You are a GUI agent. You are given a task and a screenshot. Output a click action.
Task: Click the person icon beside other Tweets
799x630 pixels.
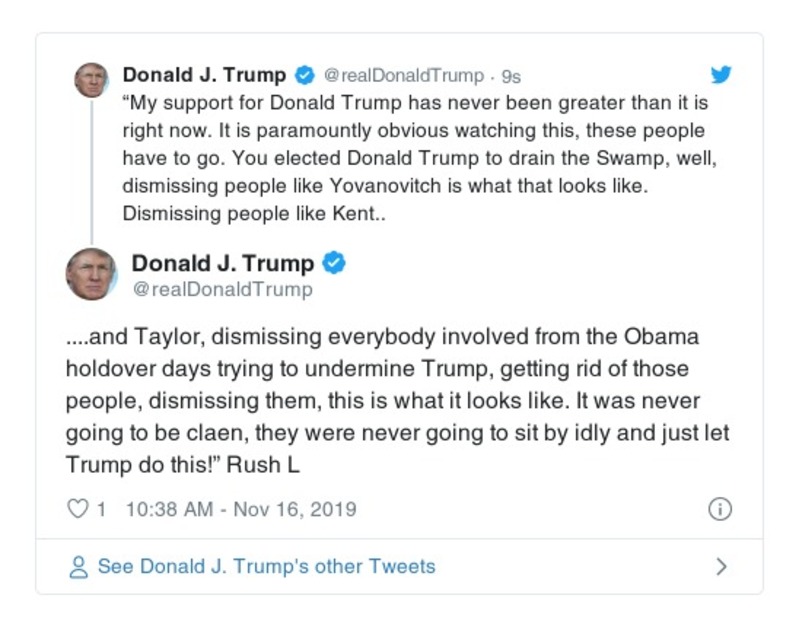click(x=78, y=567)
